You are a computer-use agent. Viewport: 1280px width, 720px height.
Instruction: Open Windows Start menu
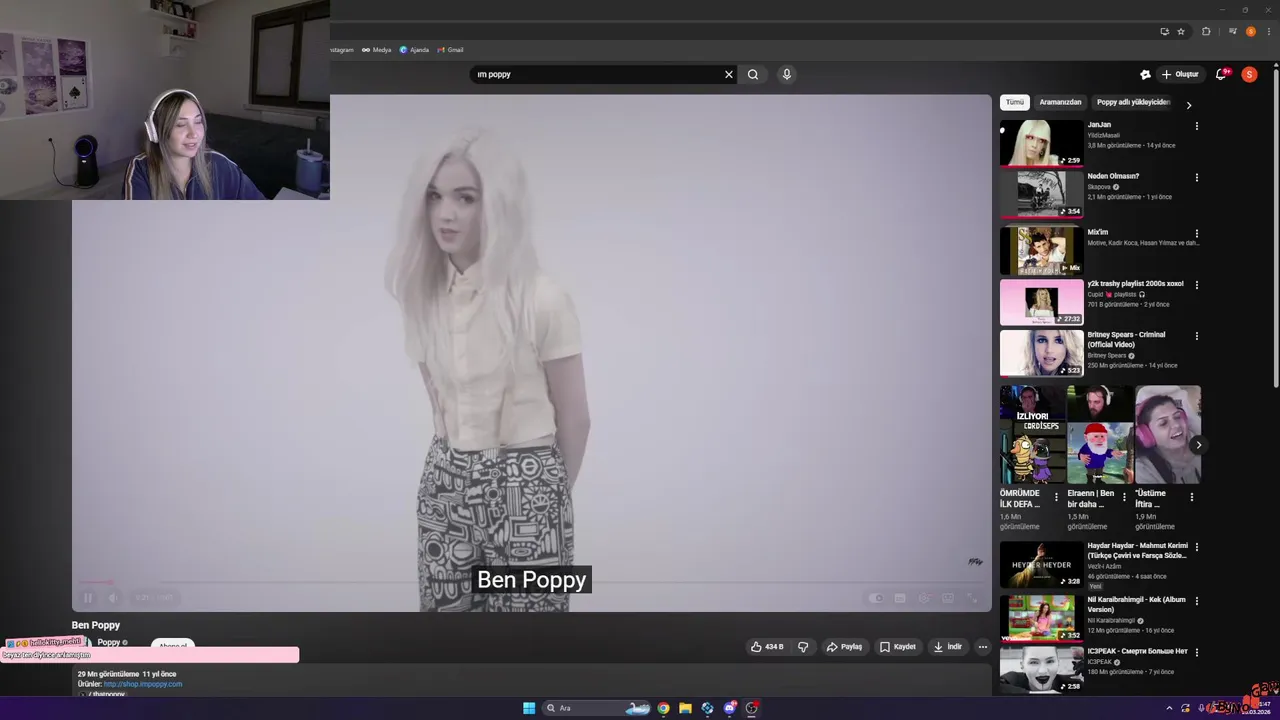pyautogui.click(x=529, y=708)
